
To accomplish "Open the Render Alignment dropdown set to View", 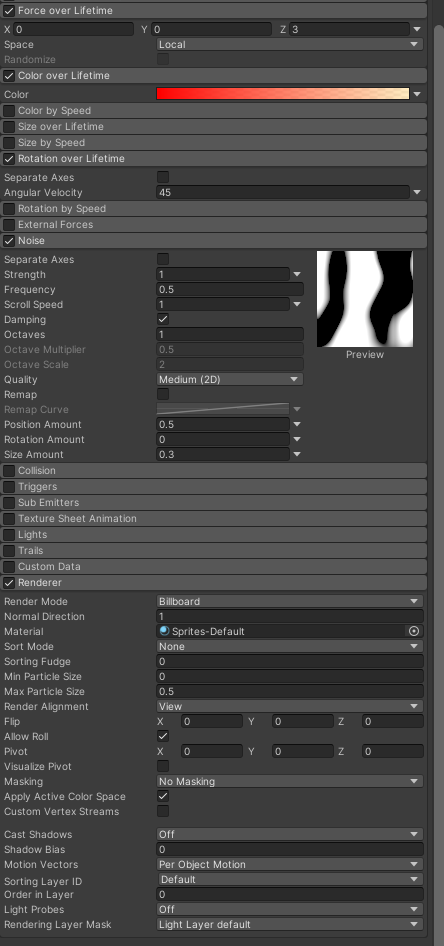I will point(290,706).
